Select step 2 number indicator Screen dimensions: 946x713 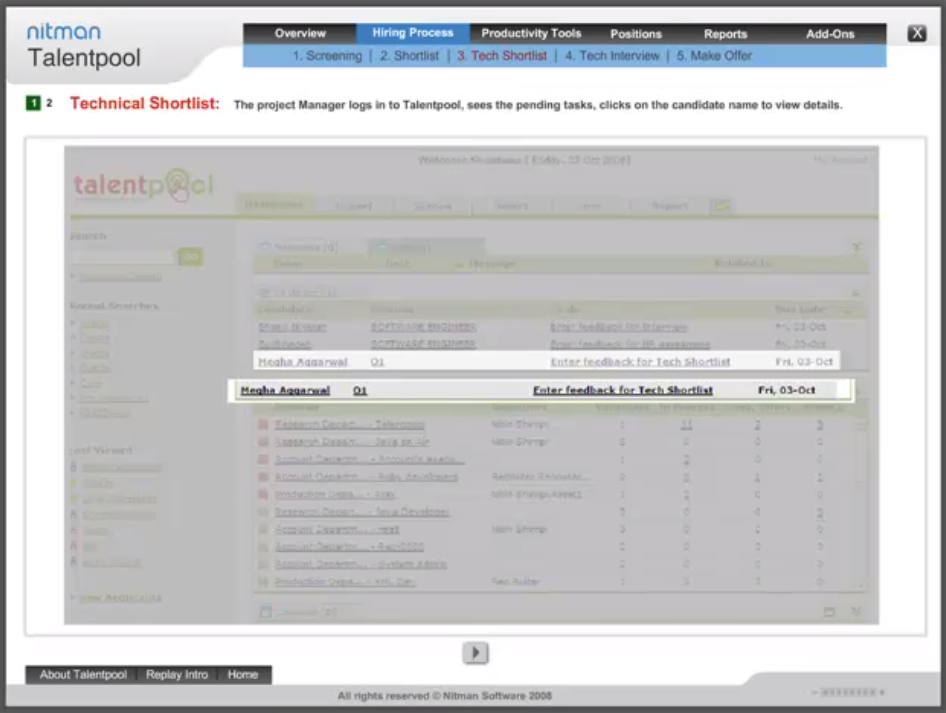[x=49, y=104]
